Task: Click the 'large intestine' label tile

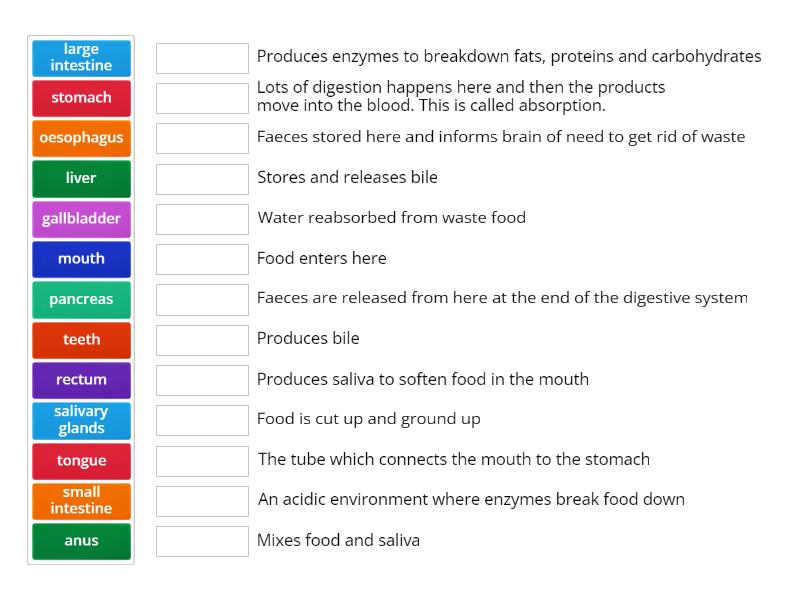Action: click(x=81, y=57)
